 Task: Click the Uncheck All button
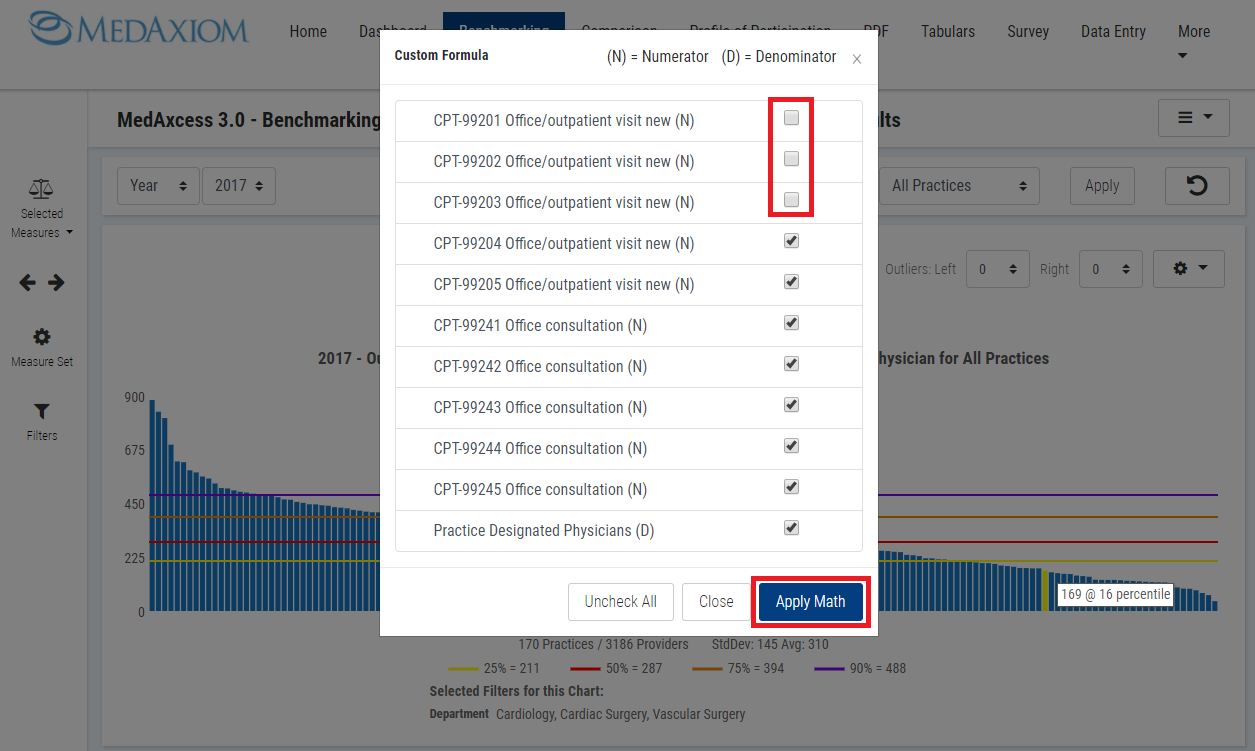tap(620, 602)
